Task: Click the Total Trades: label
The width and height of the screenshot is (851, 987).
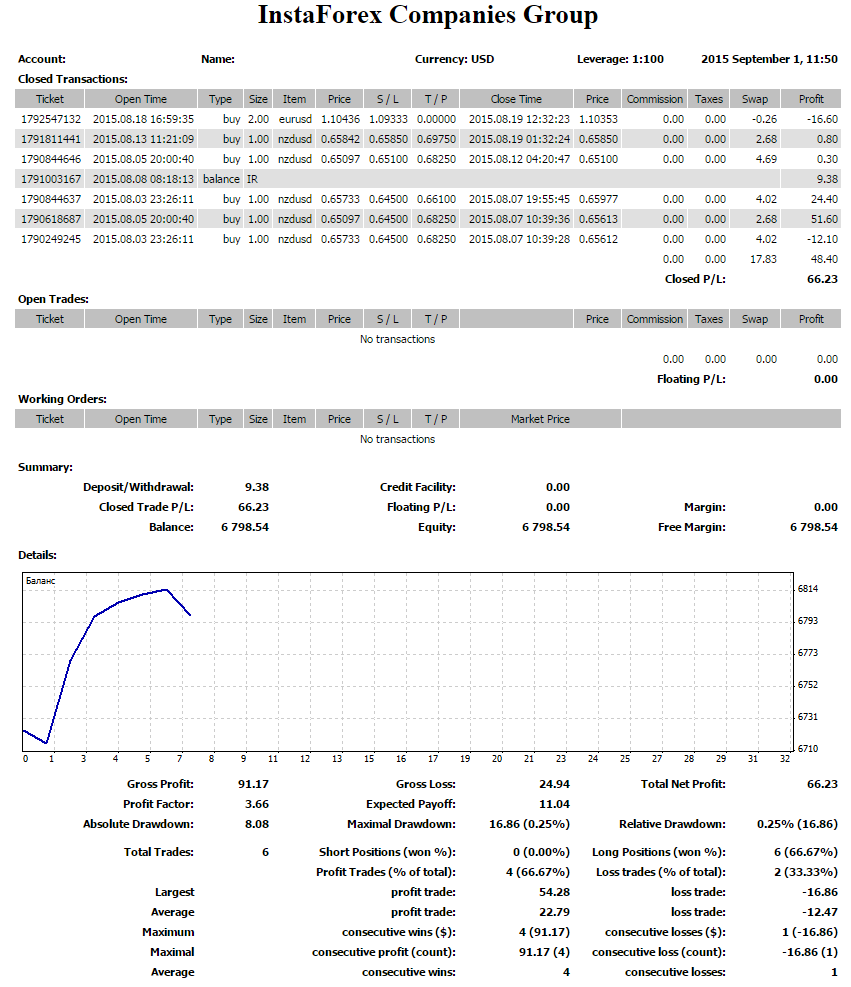Action: tap(159, 852)
